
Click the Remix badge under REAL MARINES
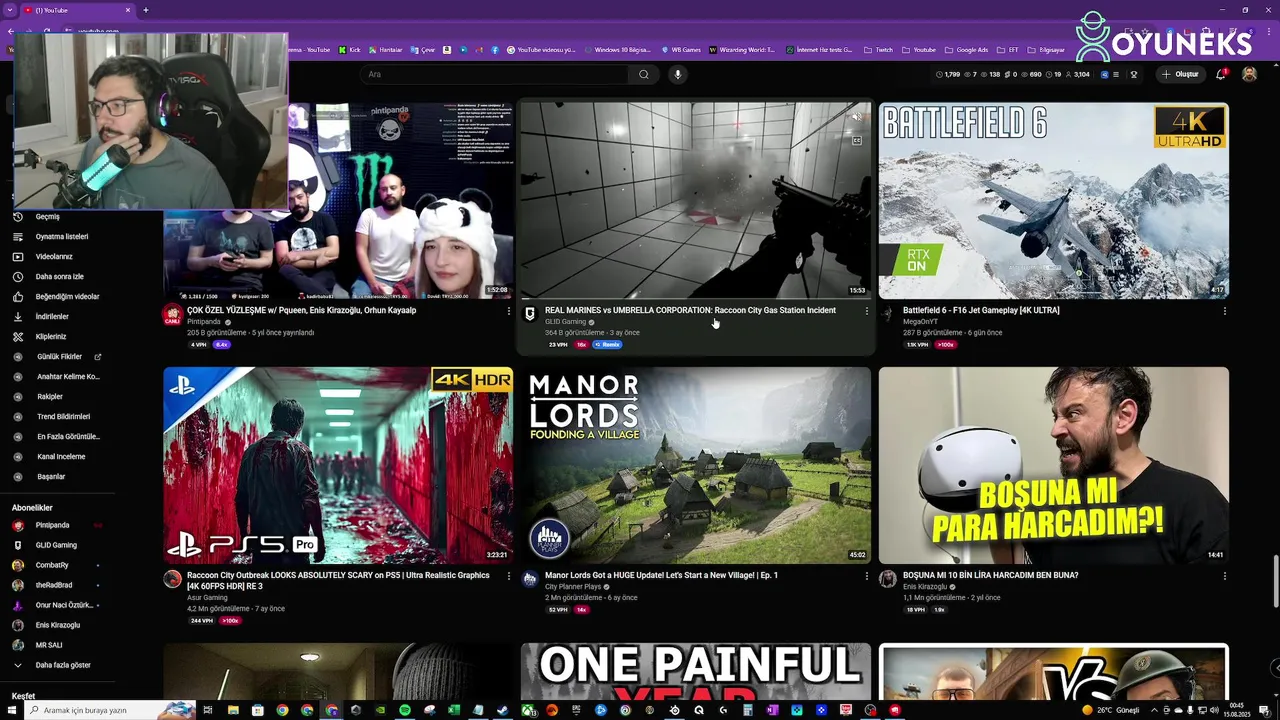click(x=607, y=344)
